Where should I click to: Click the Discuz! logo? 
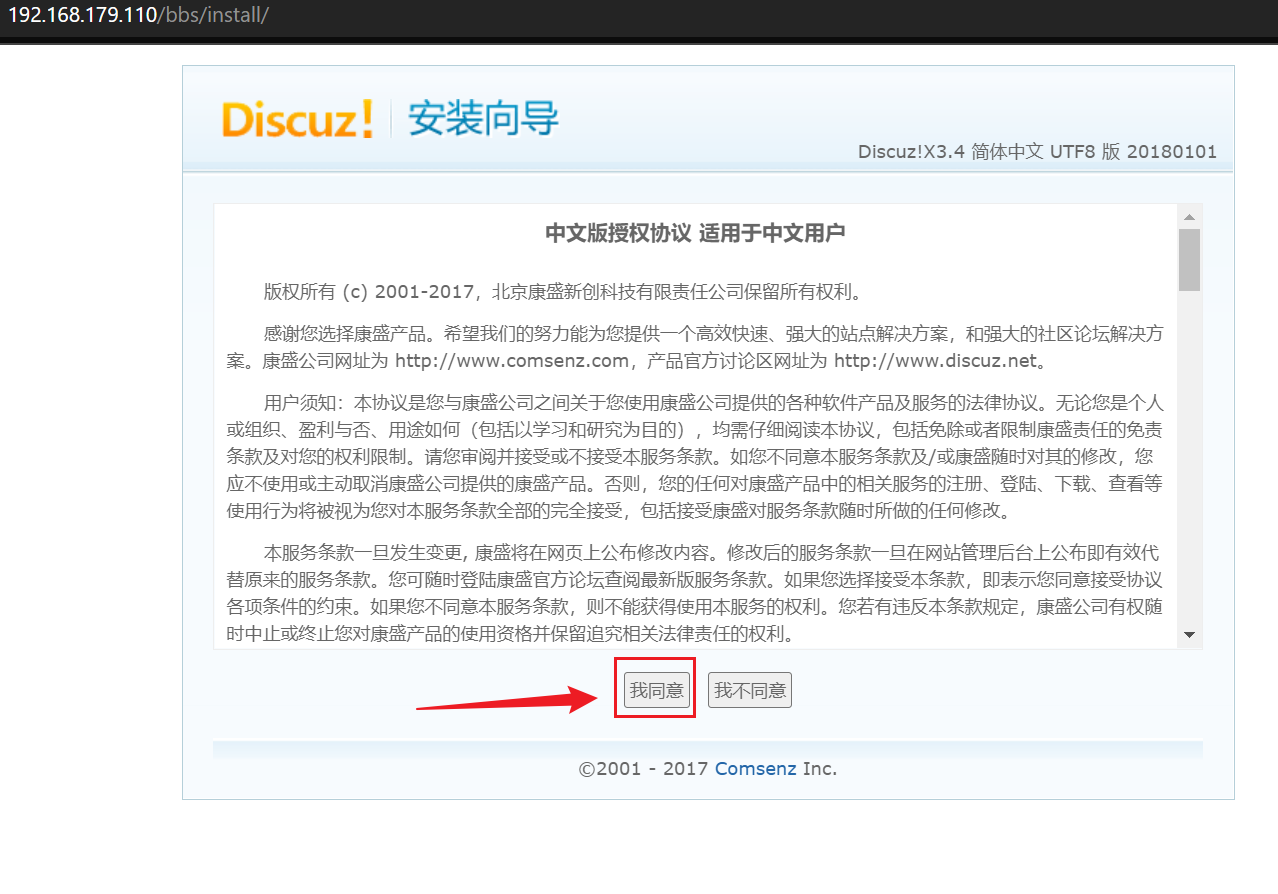point(297,120)
